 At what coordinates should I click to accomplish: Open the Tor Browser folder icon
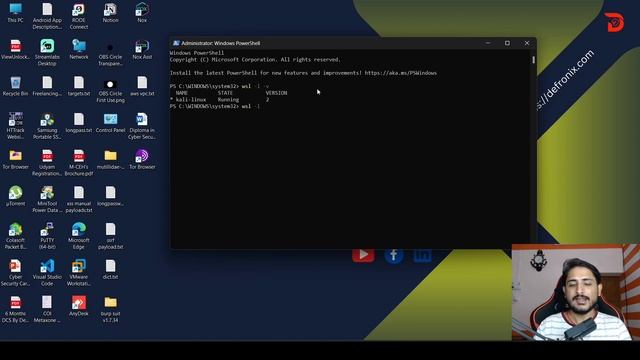(x=16, y=159)
